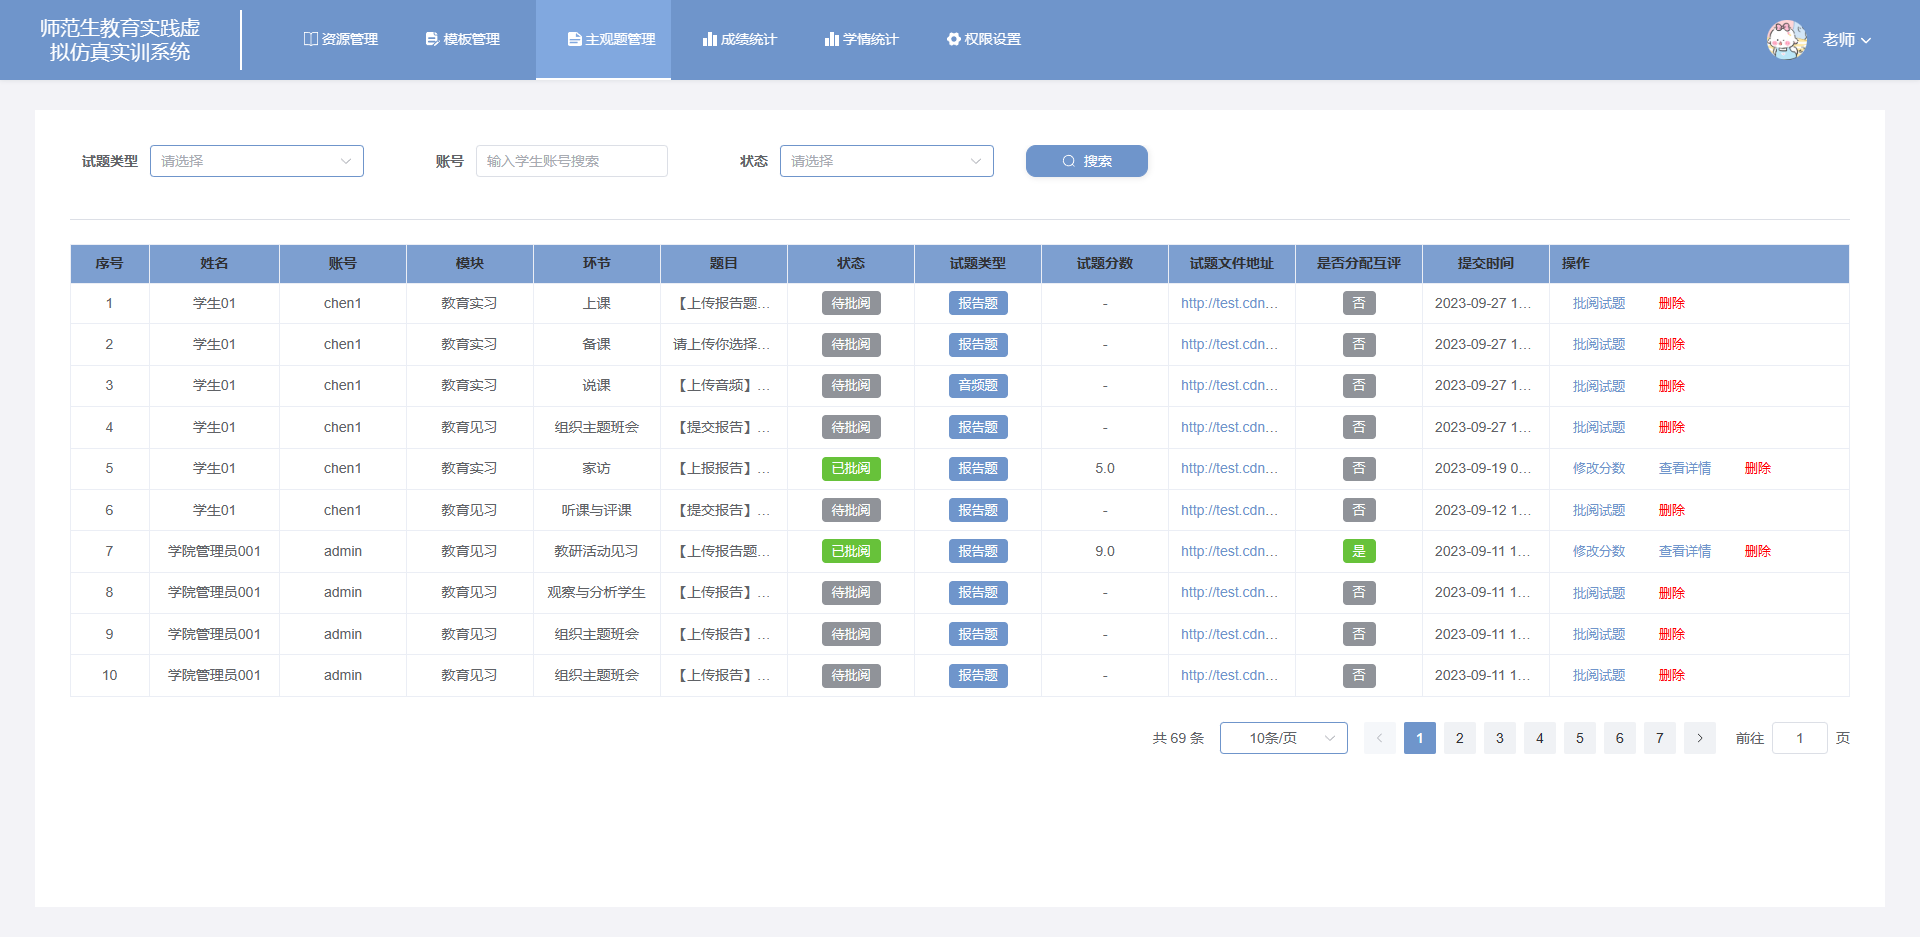The height and width of the screenshot is (937, 1920).
Task: Delete row 1 with 删除 link
Action: point(1672,303)
